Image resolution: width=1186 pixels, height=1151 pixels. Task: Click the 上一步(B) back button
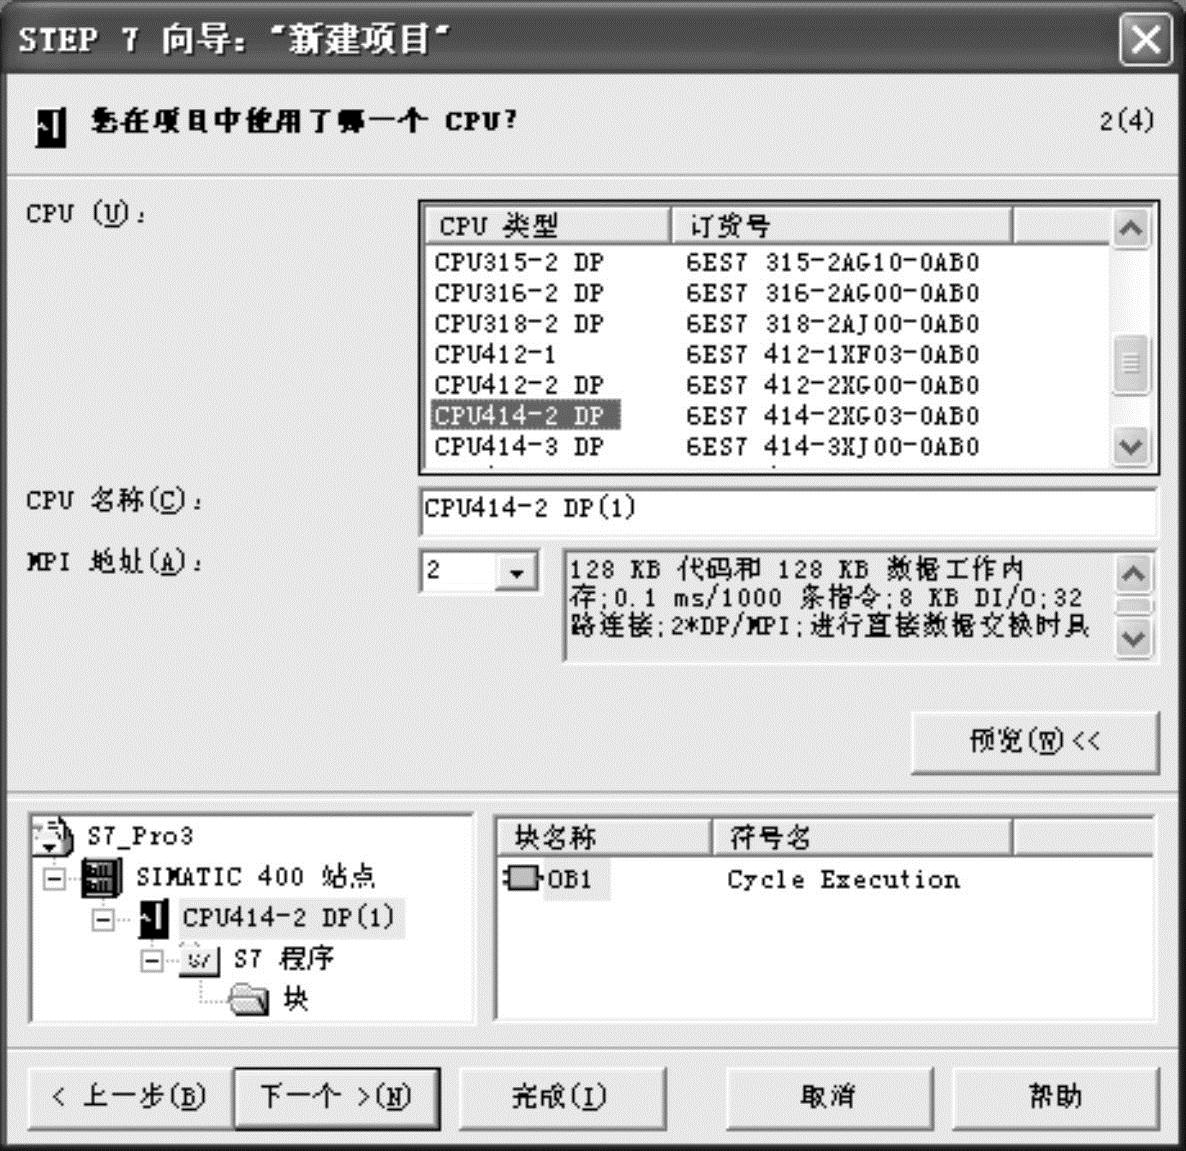pyautogui.click(x=129, y=1097)
